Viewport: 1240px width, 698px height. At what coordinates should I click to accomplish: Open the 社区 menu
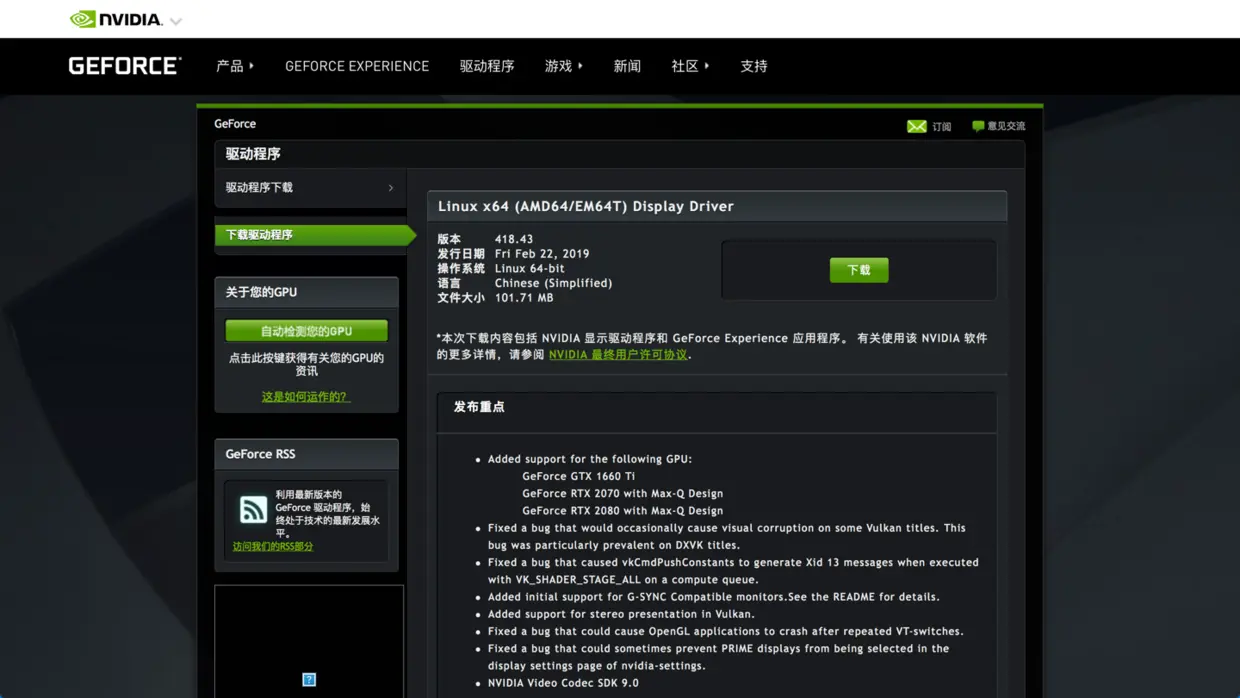(685, 66)
